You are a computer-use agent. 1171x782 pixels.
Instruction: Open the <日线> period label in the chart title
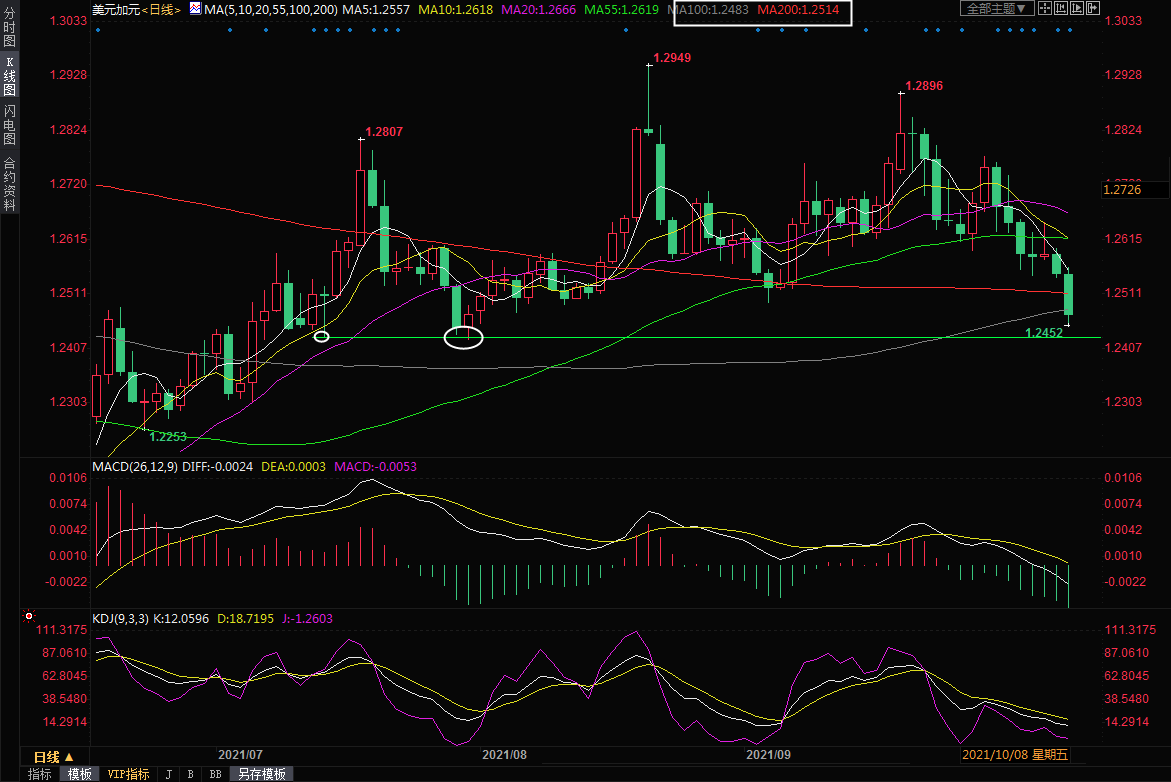point(161,9)
